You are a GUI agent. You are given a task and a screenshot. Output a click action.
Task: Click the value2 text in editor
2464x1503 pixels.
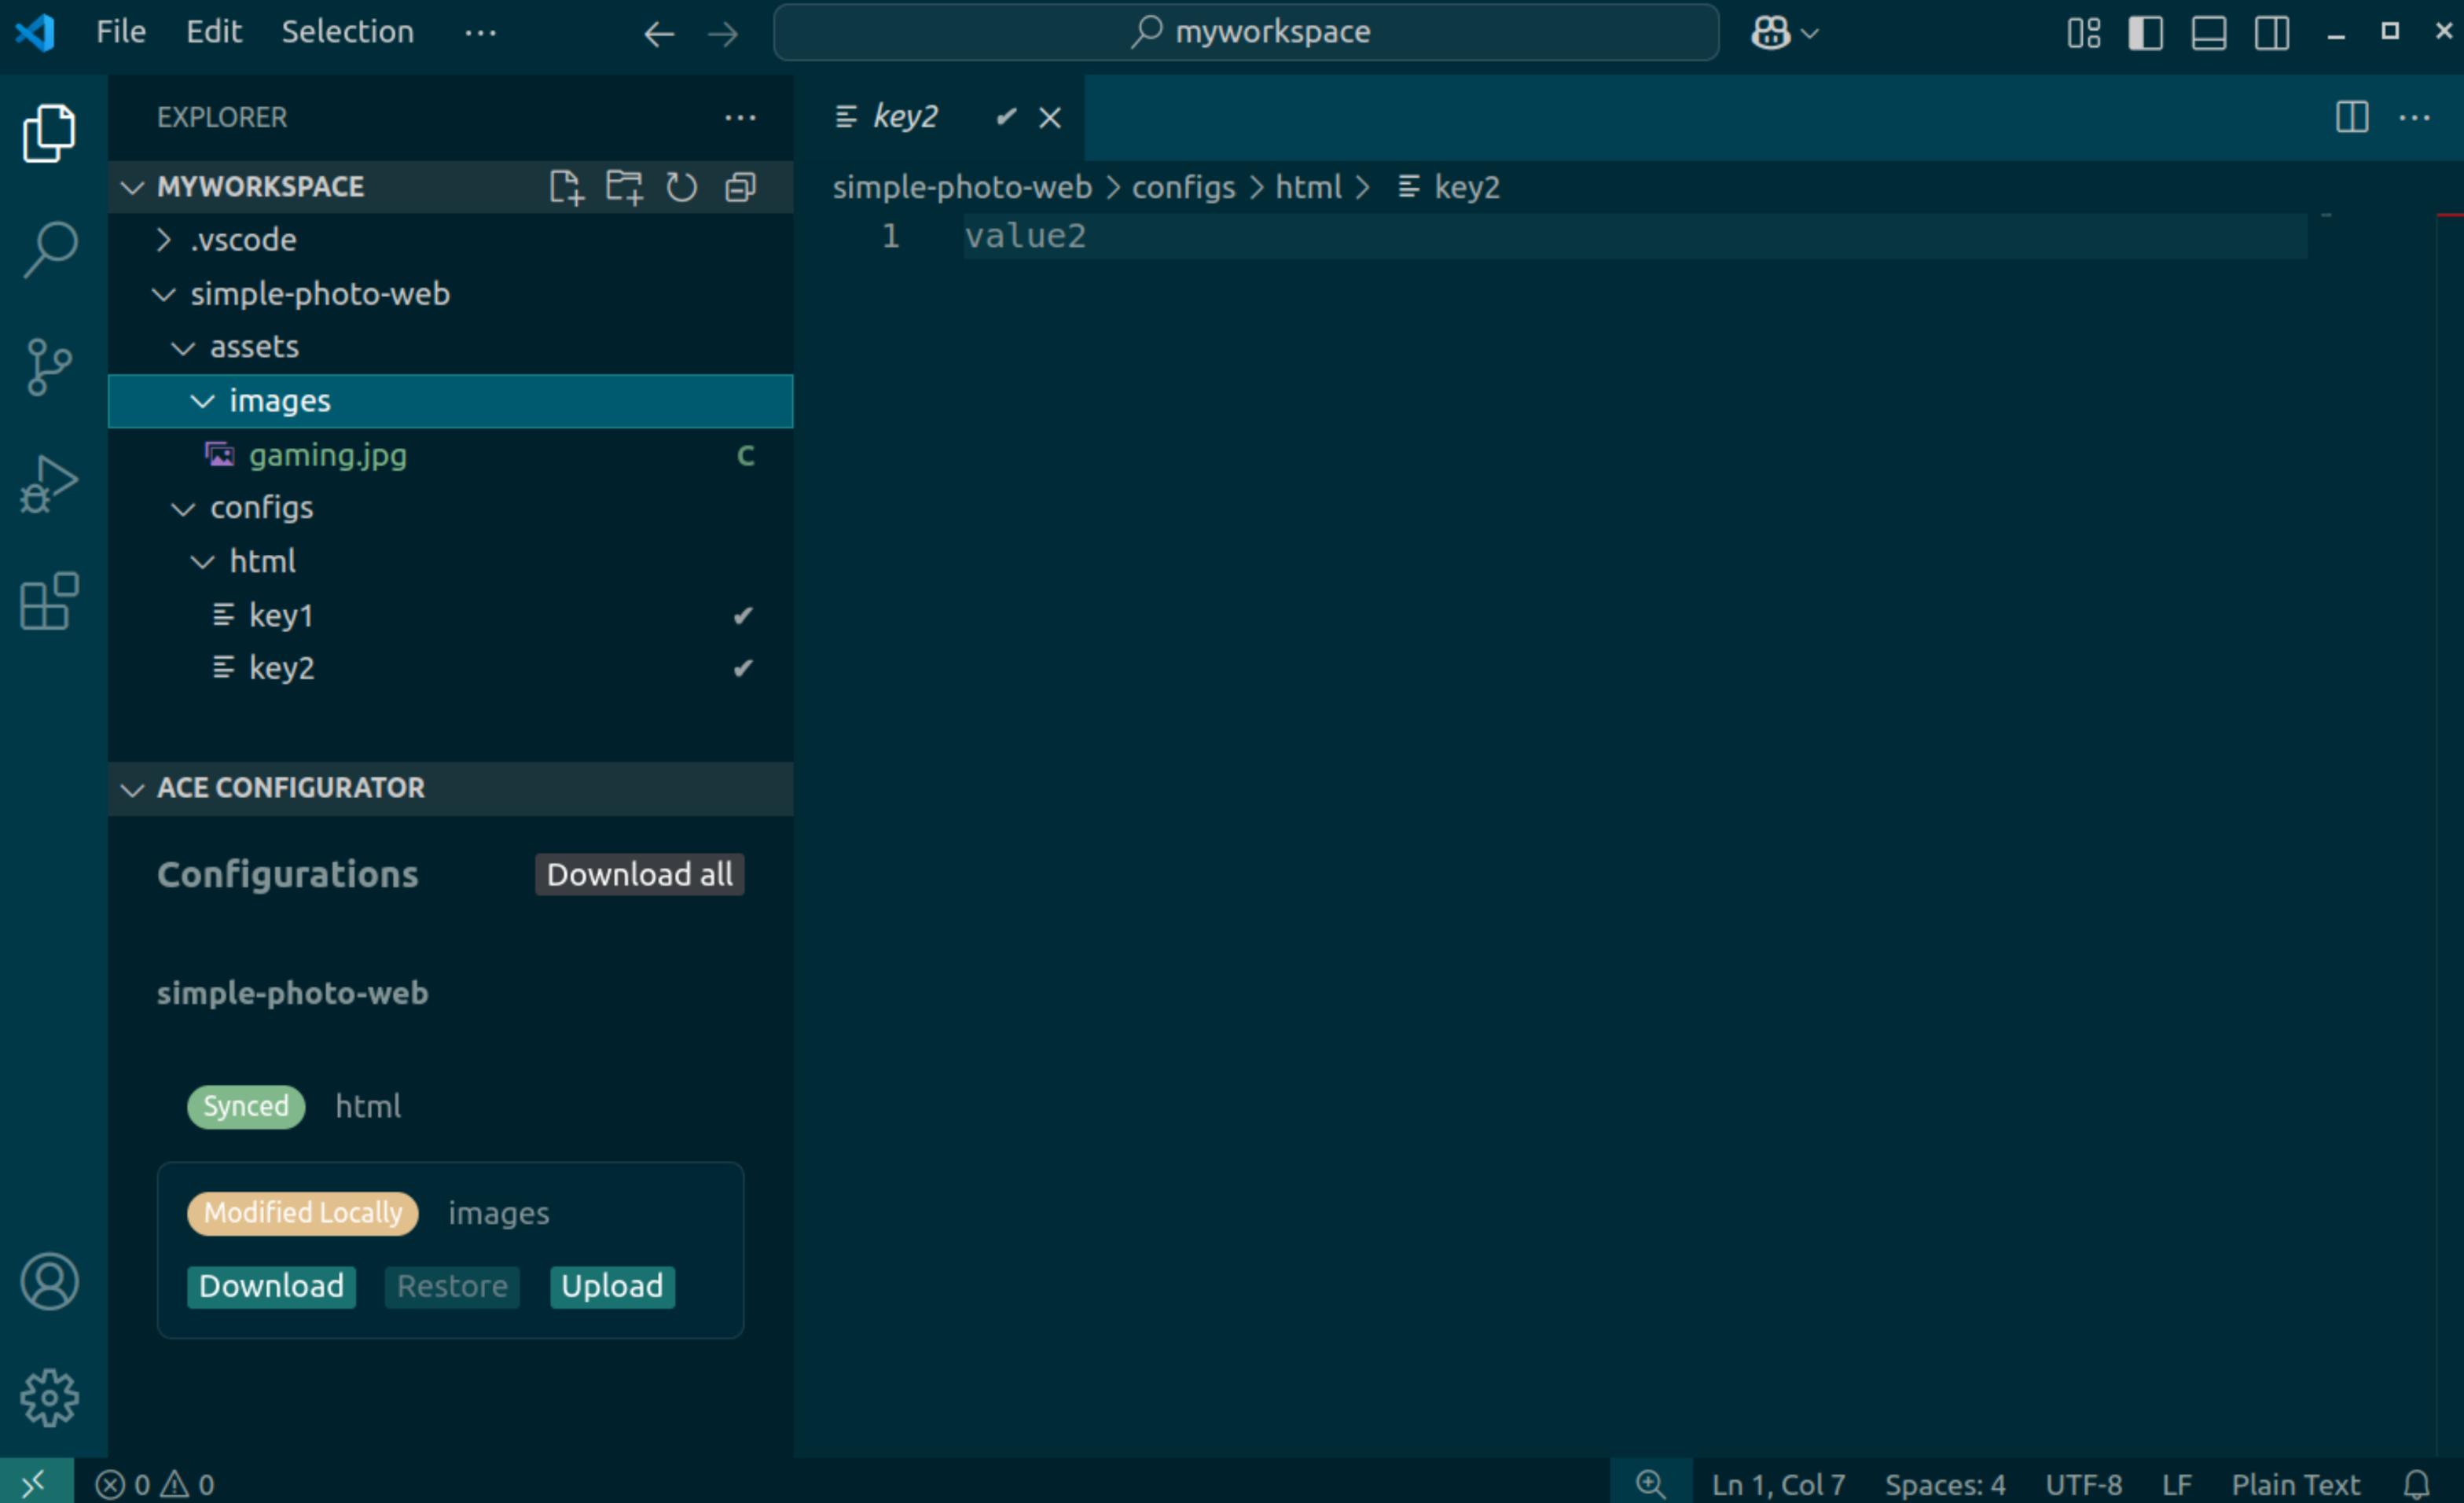pos(1025,236)
